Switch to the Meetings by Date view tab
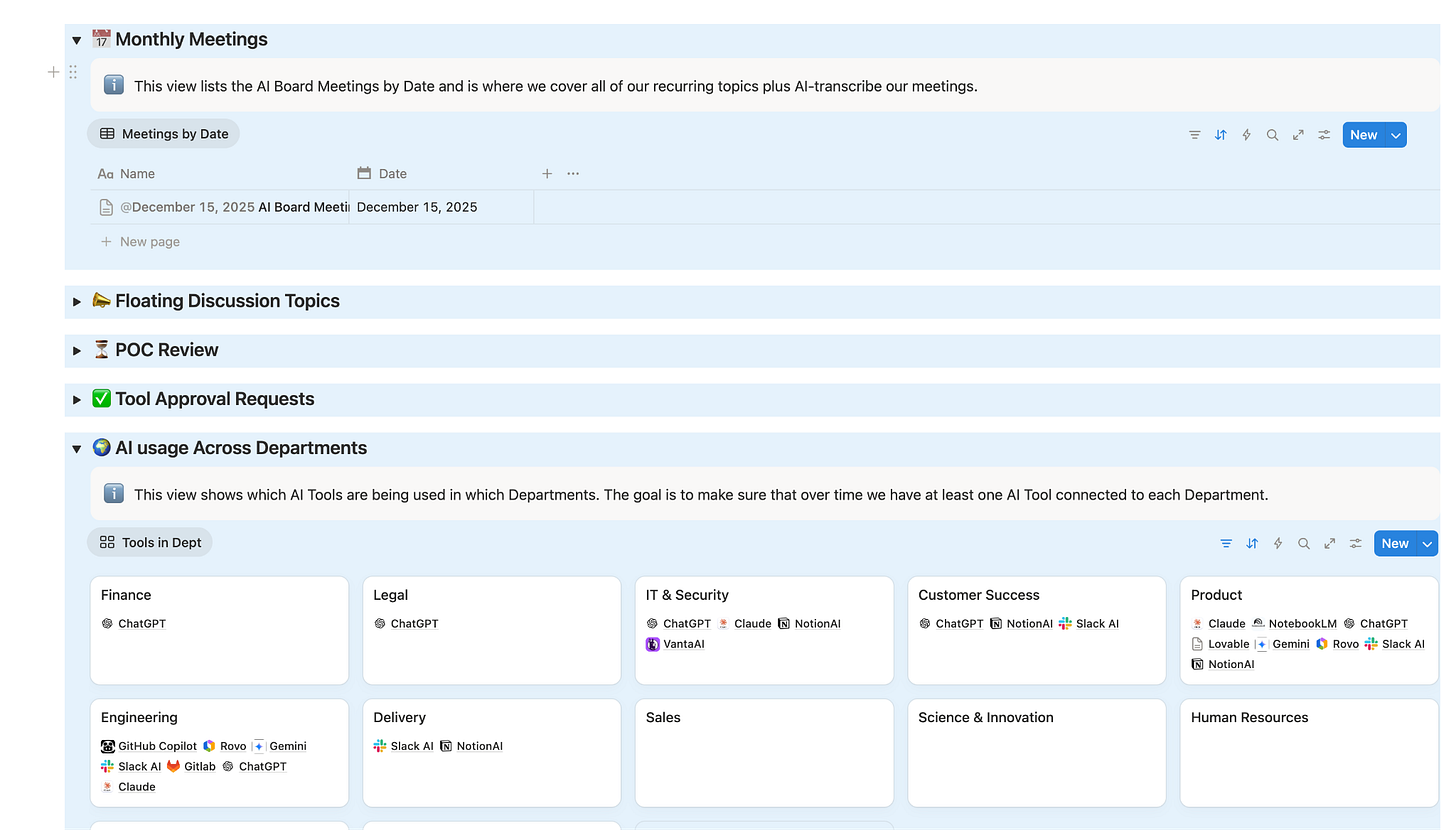1456x830 pixels. pyautogui.click(x=164, y=134)
